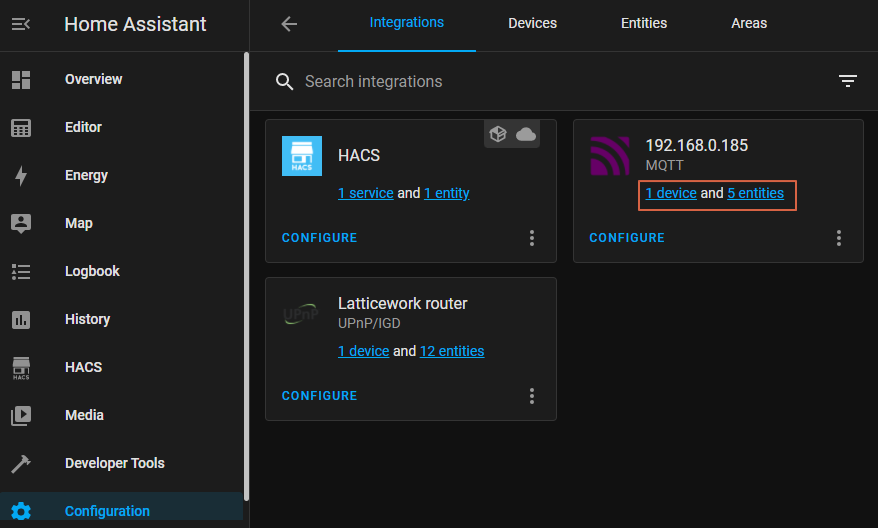This screenshot has width=878, height=528.
Task: Switch to the Areas tab
Action: 749,23
